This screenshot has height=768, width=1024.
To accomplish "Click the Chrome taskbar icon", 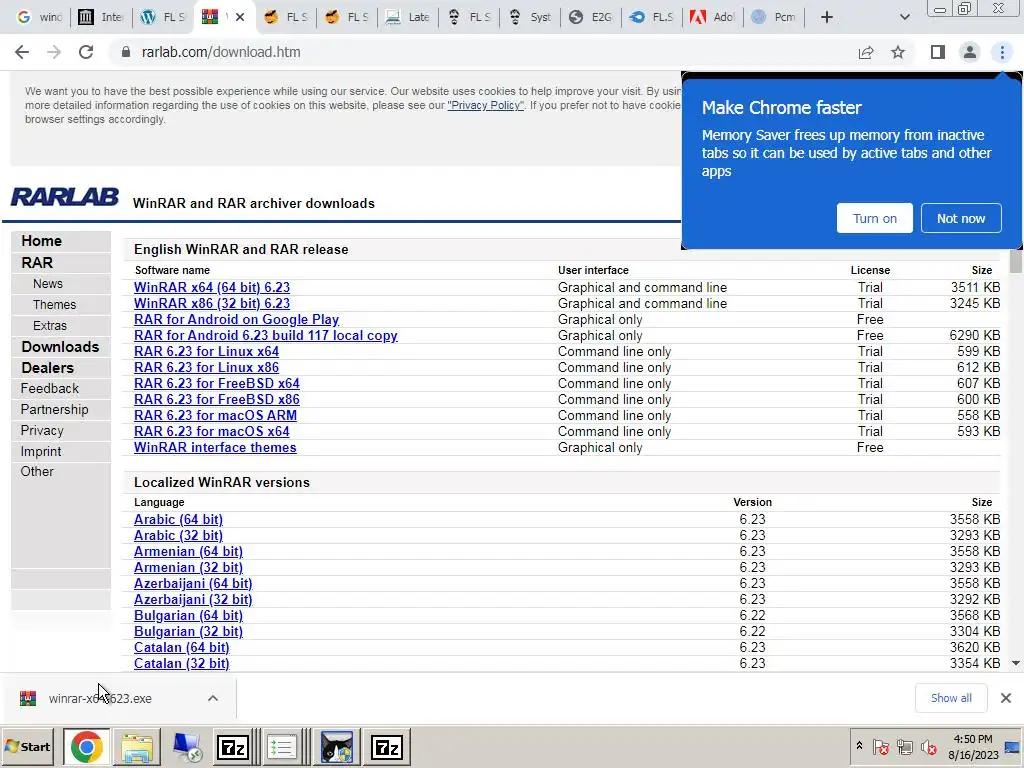I will (x=86, y=746).
